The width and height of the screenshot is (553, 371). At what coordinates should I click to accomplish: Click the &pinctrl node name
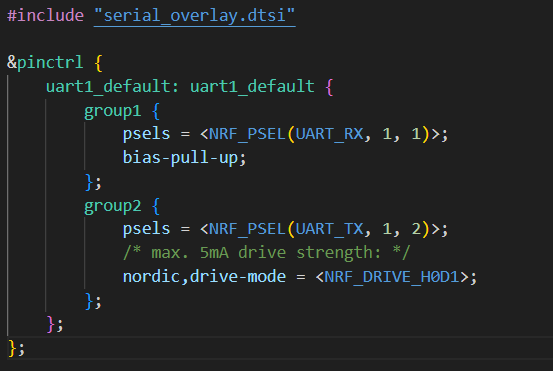coord(45,62)
